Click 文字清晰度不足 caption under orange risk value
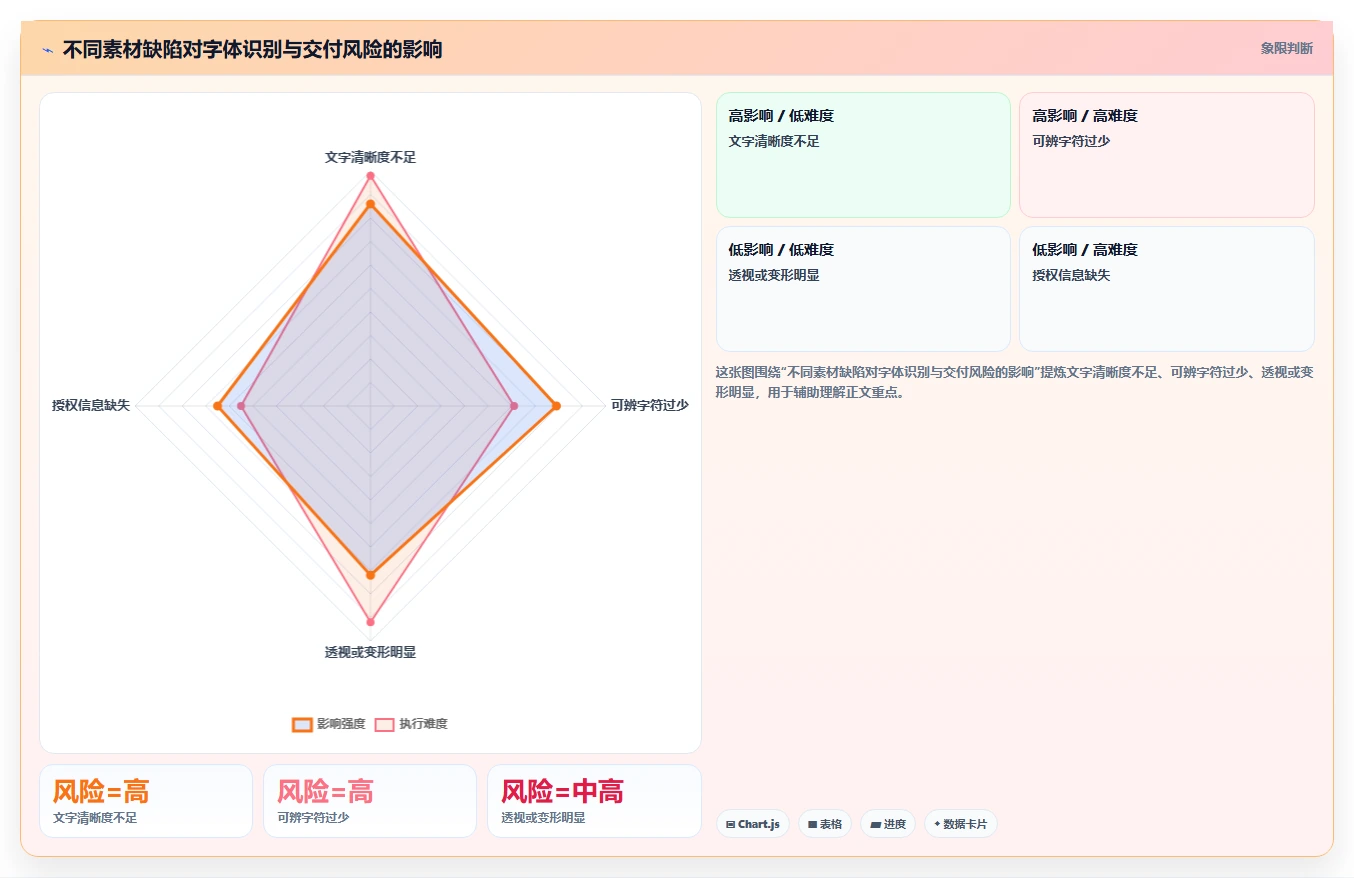Viewport: 1354px width, 878px height. coord(95,818)
